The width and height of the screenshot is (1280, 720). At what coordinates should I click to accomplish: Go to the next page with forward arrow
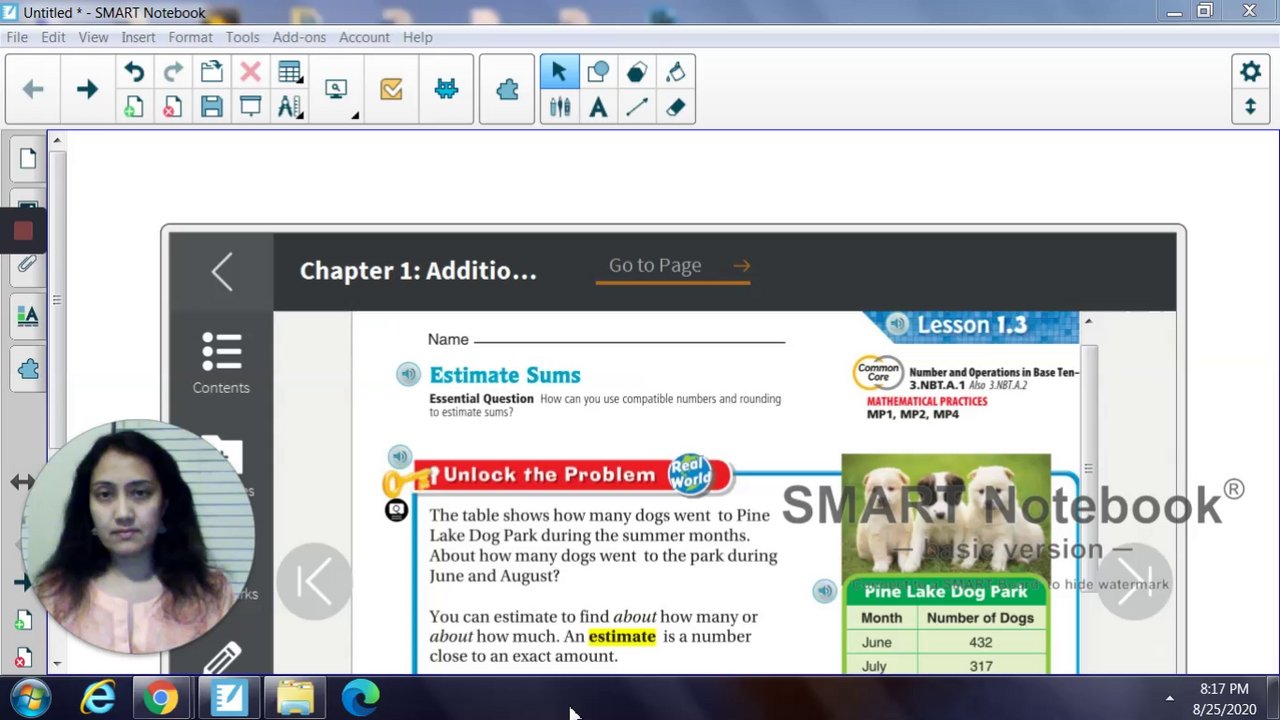(87, 90)
